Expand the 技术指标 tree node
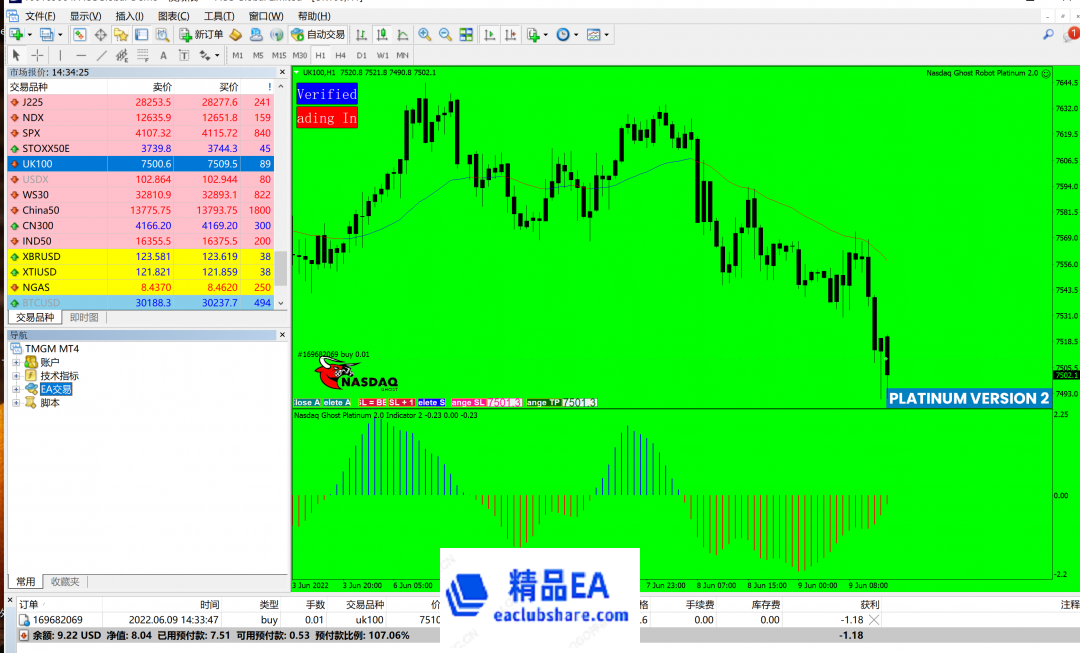This screenshot has height=653, width=1080. tap(16, 375)
